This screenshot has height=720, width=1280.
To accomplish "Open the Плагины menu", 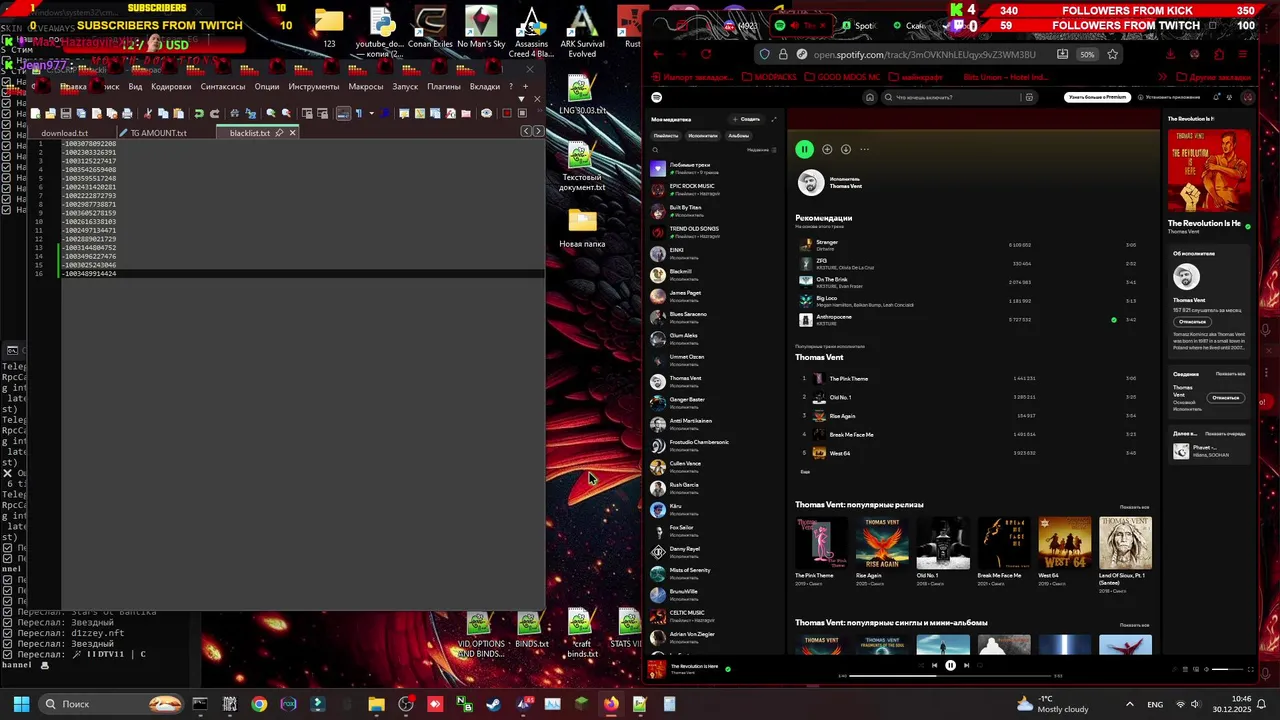I will 444,87.
